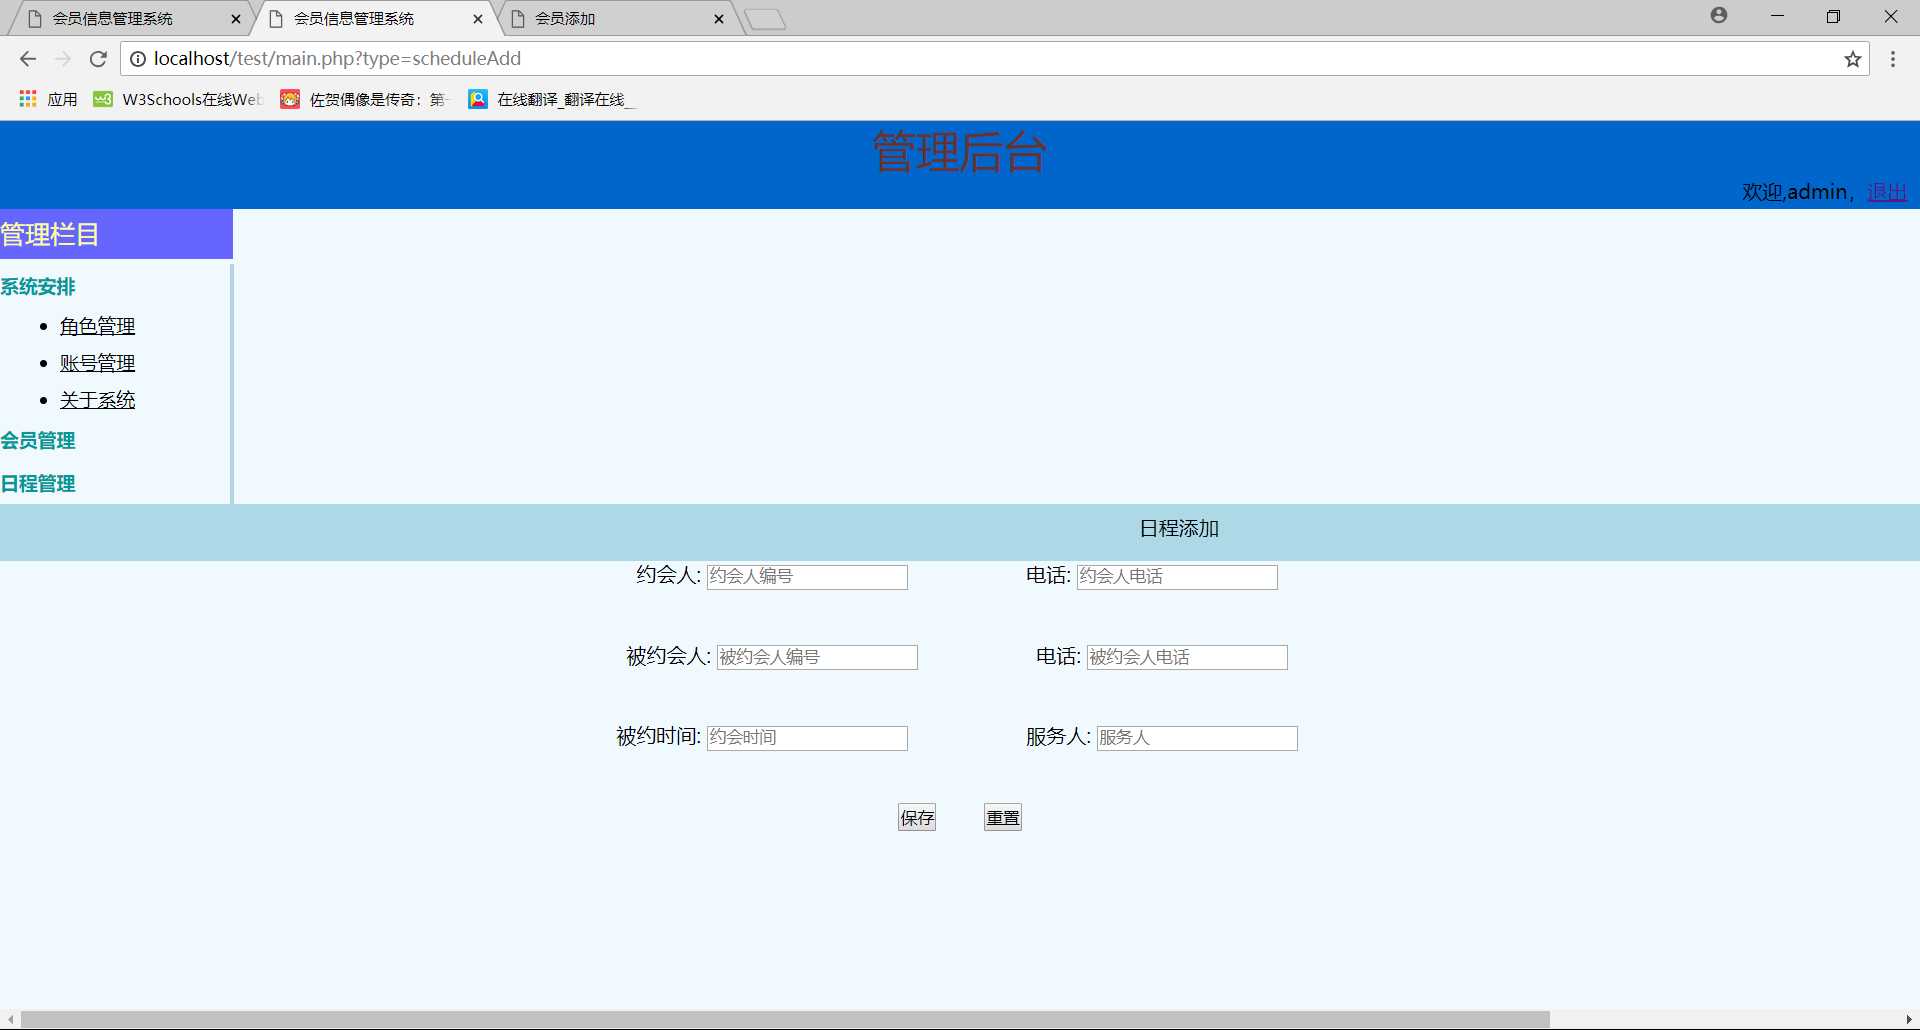Image resolution: width=1920 pixels, height=1030 pixels.
Task: Click the horizontal scrollbar thumb
Action: (x=785, y=1020)
